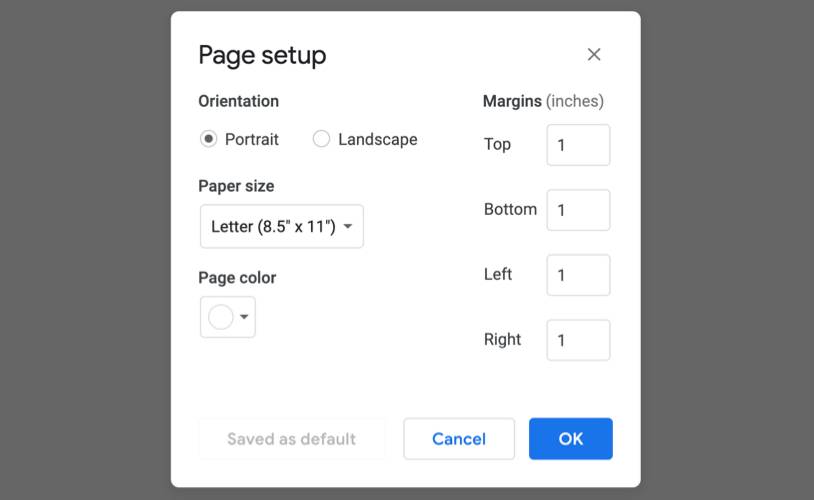Cancel the page setup changes
This screenshot has height=500, width=814.
click(x=459, y=439)
